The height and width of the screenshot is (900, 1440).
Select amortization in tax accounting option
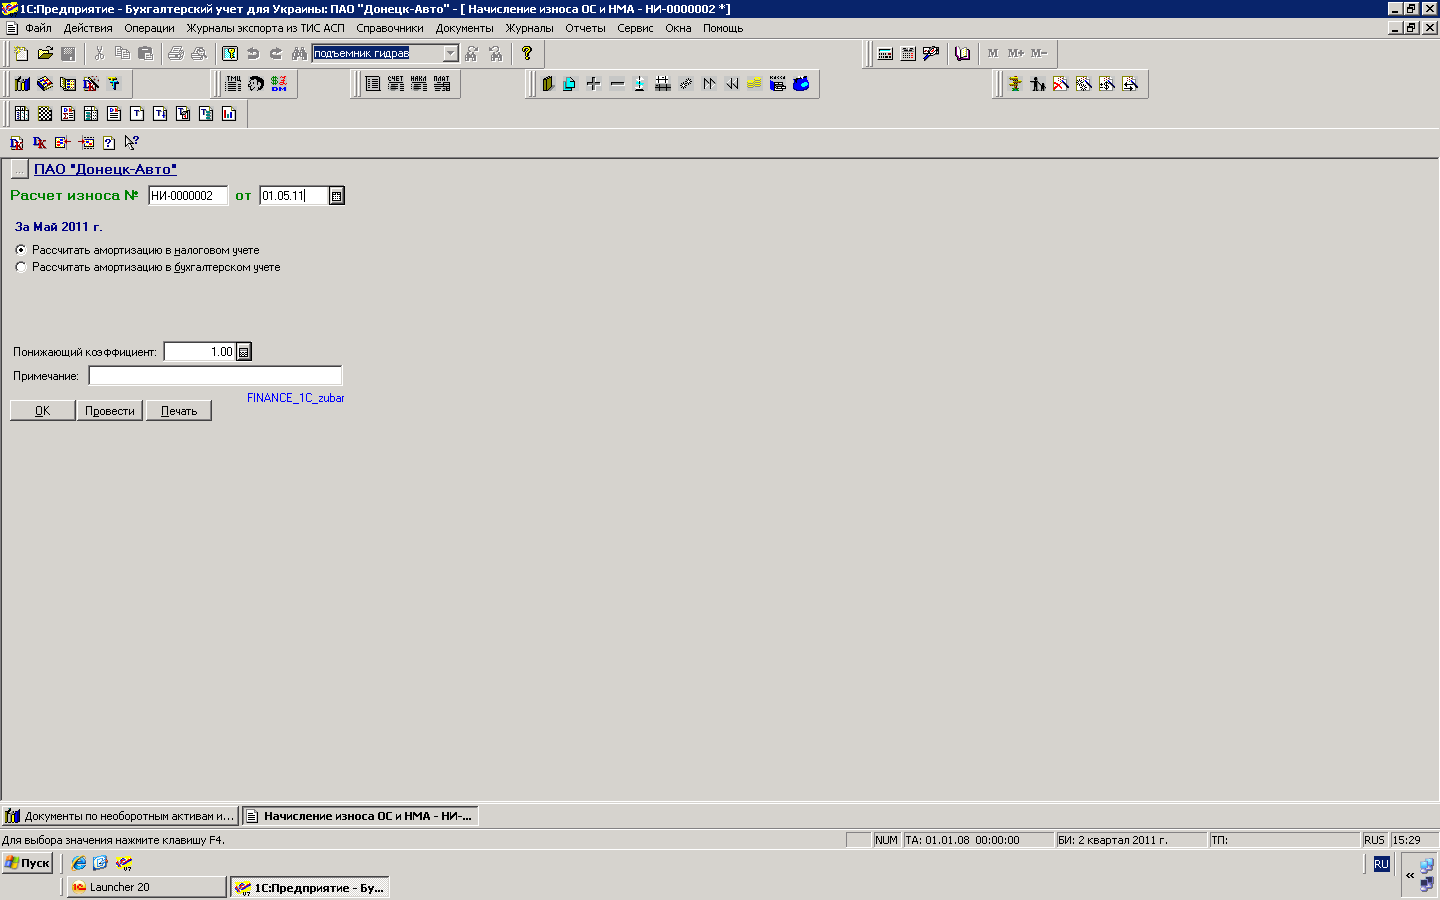138,250
